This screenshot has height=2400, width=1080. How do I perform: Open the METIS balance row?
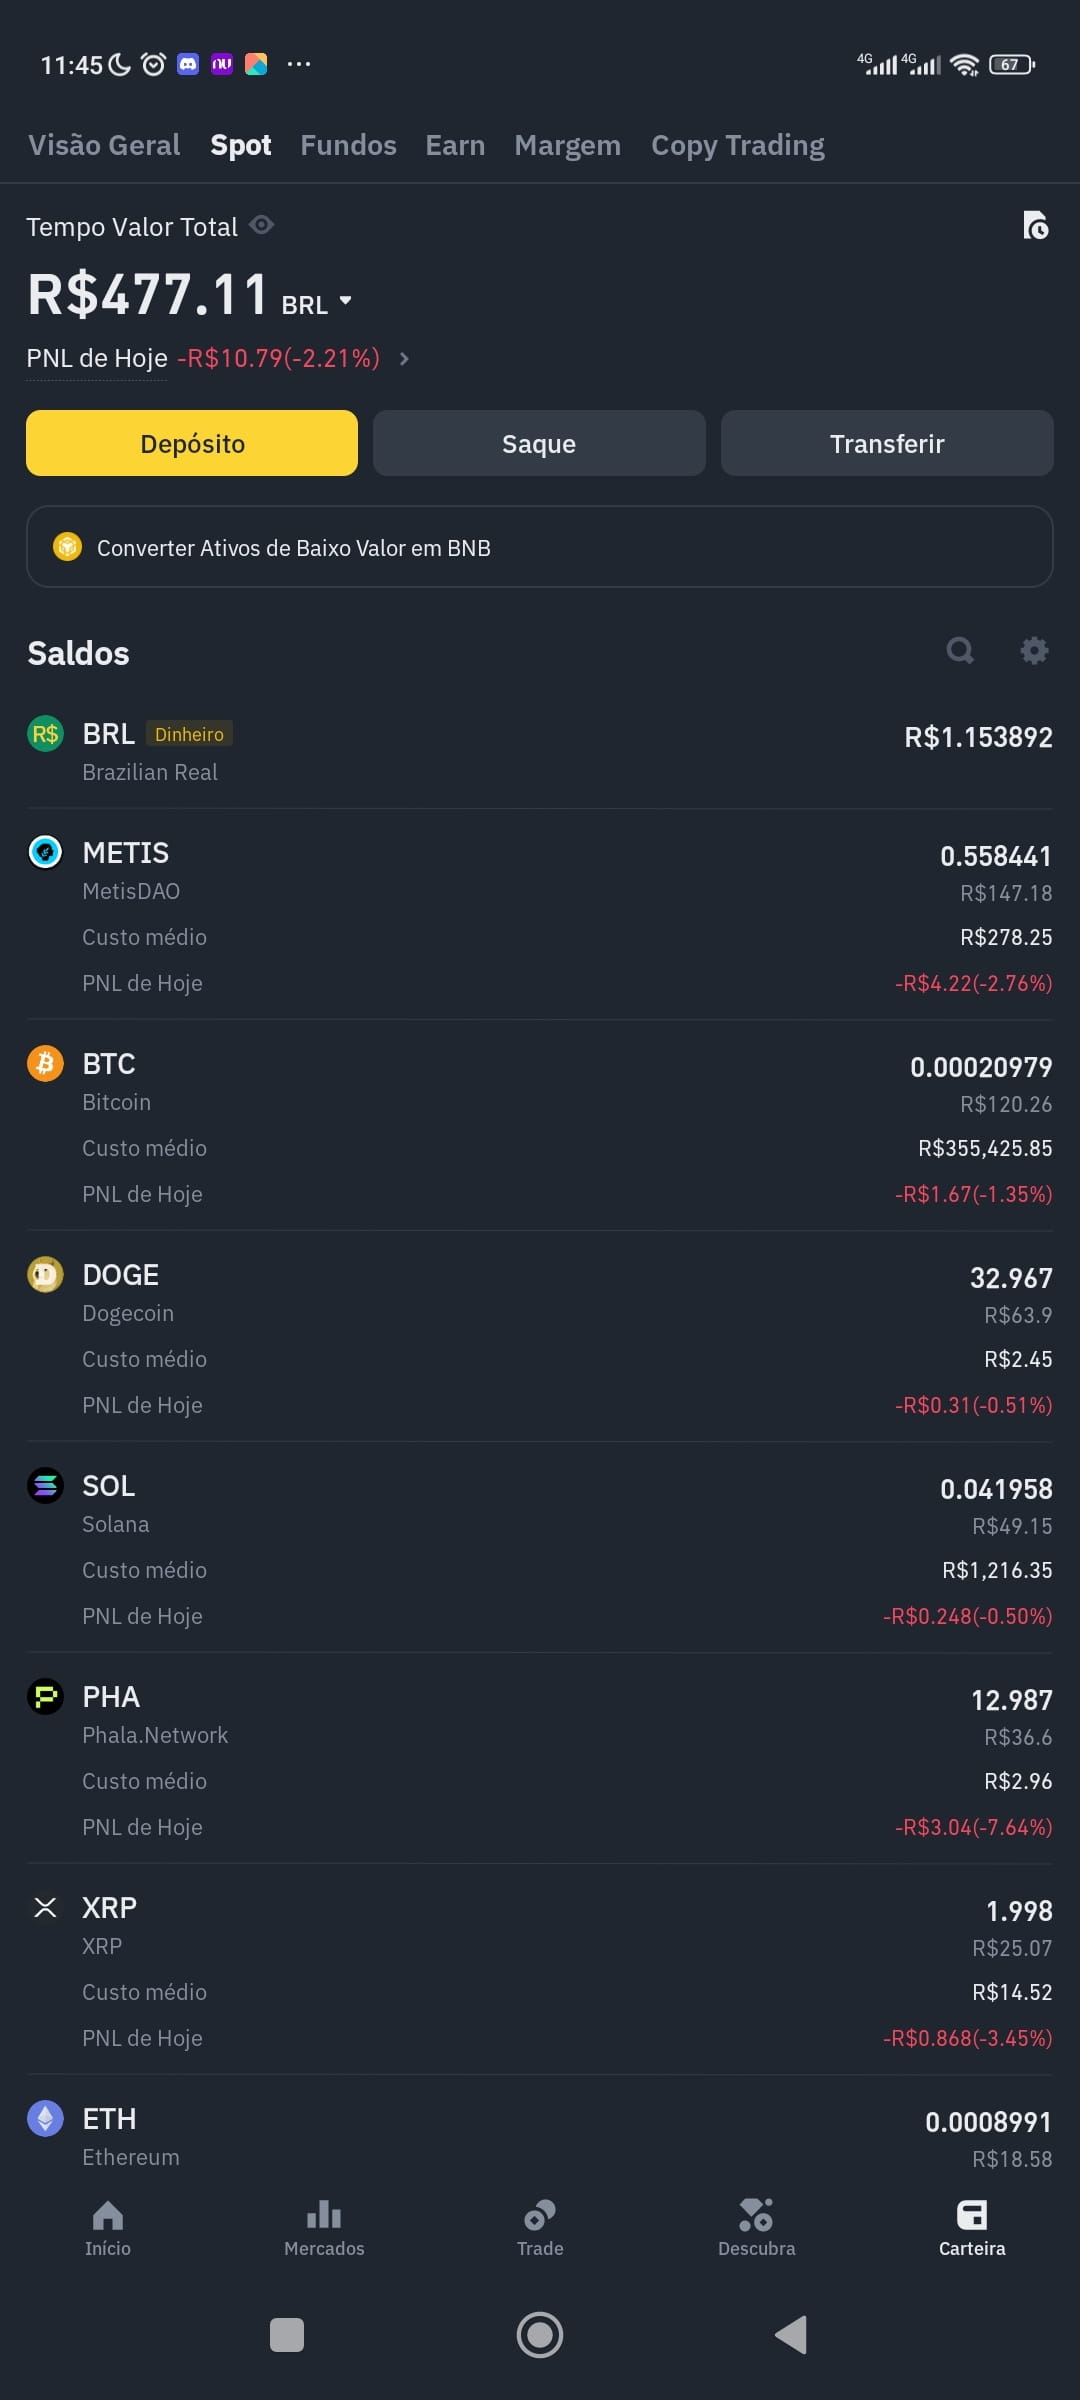[x=540, y=915]
